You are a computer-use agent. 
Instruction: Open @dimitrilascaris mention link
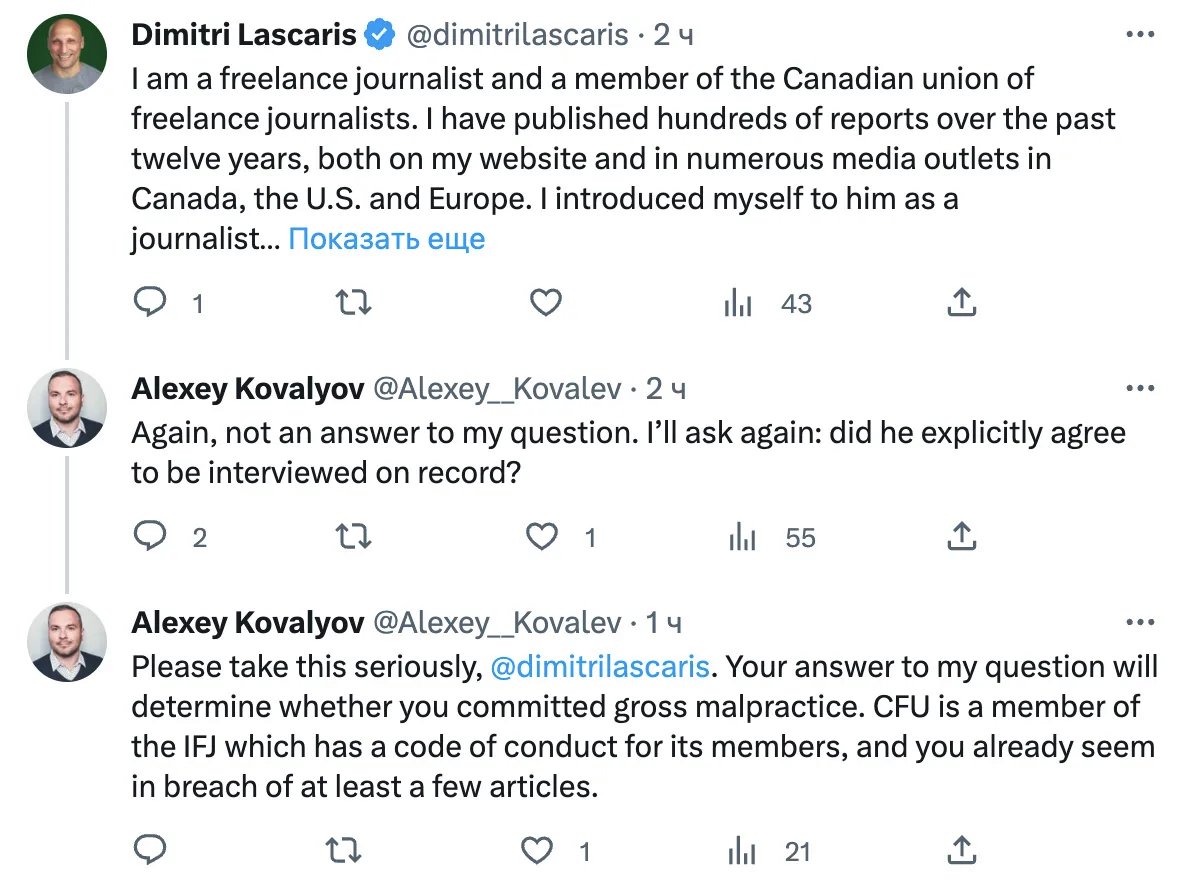[x=600, y=666]
